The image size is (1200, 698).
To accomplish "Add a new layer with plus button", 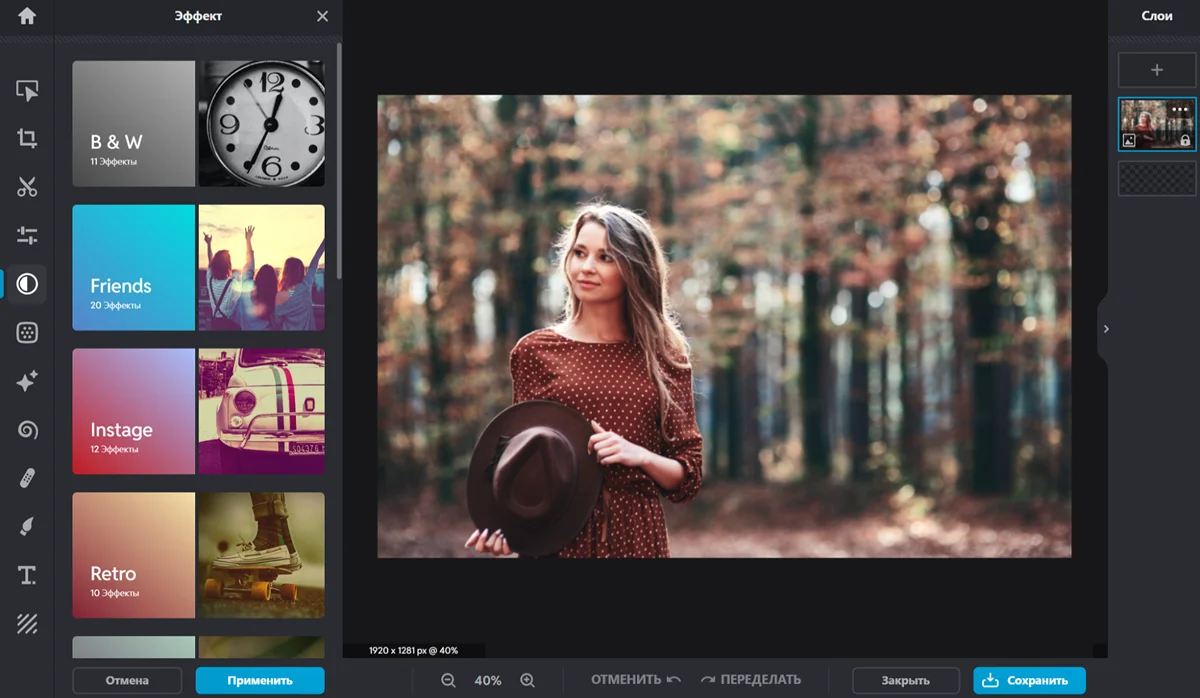I will click(1157, 70).
